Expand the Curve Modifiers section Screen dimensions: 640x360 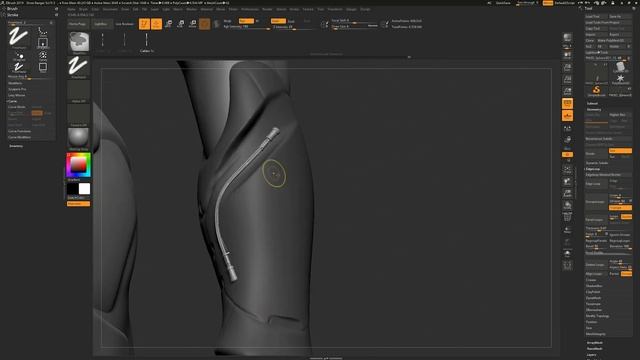point(20,137)
